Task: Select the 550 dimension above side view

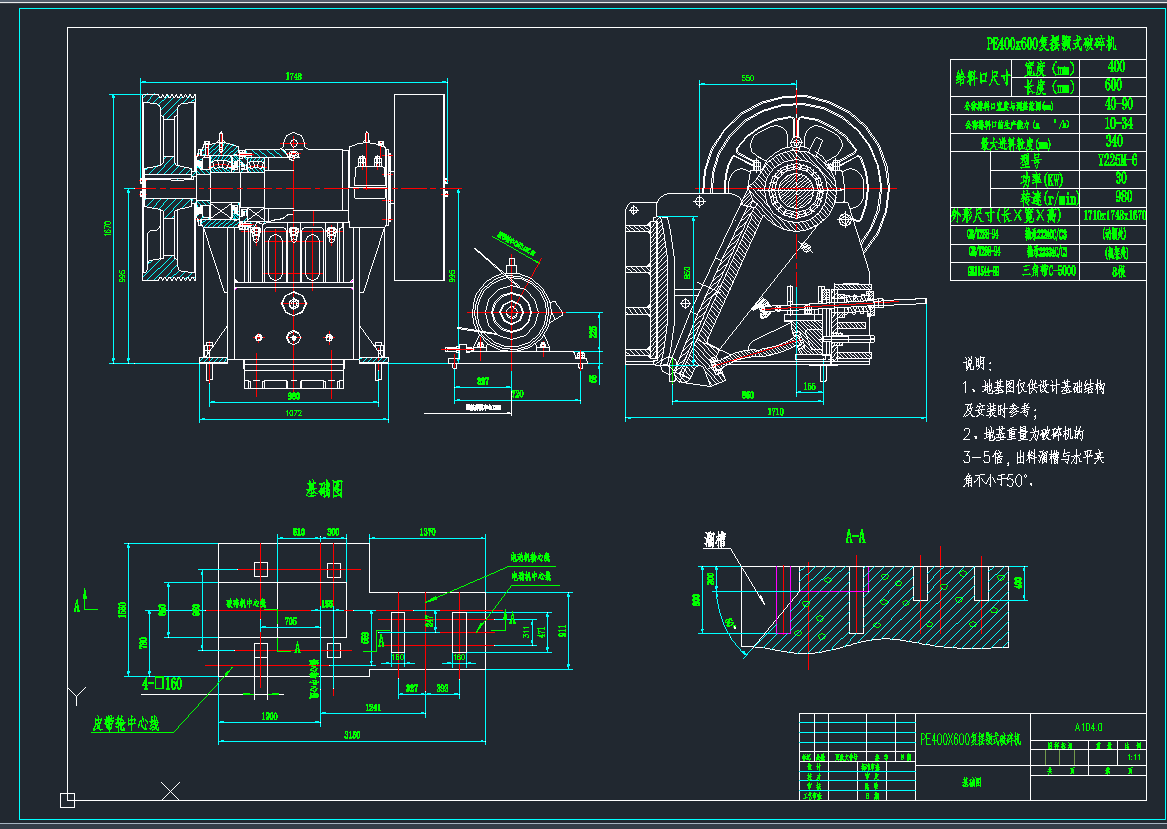Action: [x=747, y=77]
